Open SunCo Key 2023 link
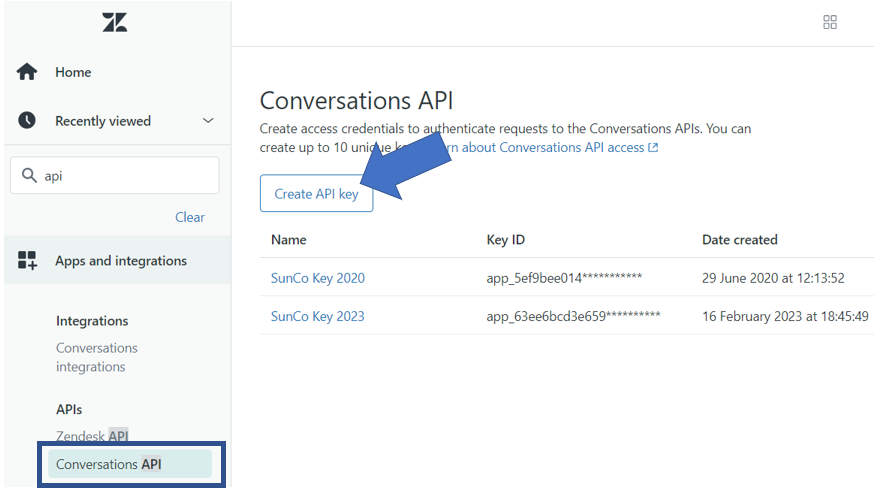Viewport: 875px width, 492px height. [318, 316]
